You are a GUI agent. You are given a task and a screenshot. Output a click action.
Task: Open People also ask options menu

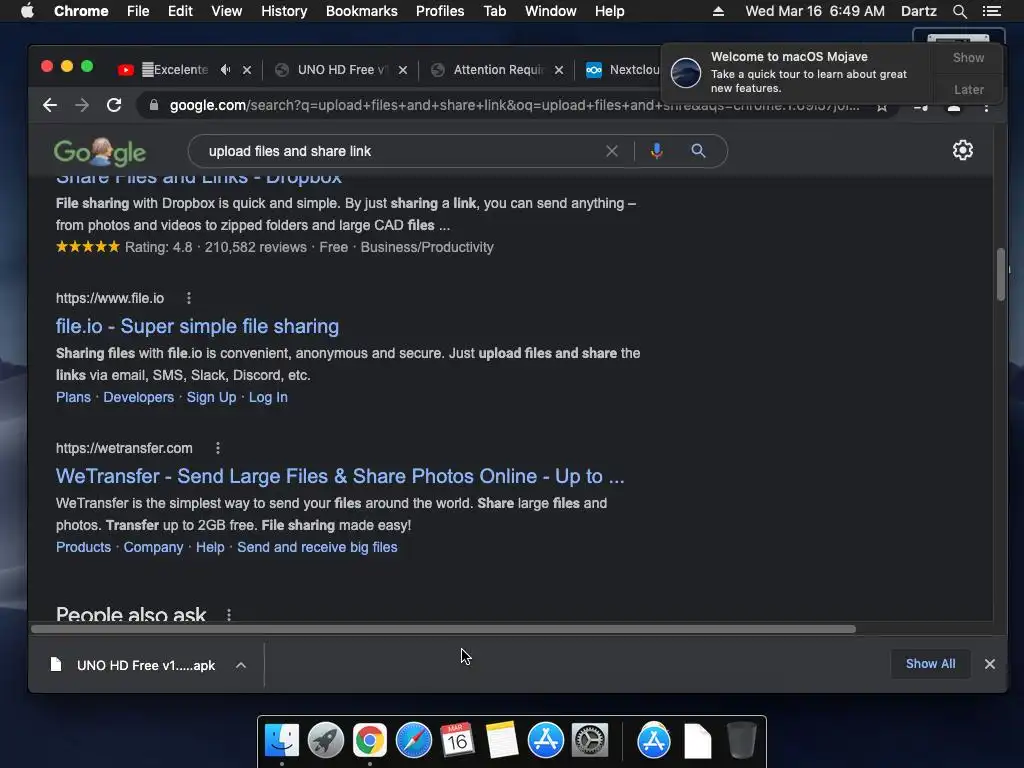coord(229,615)
